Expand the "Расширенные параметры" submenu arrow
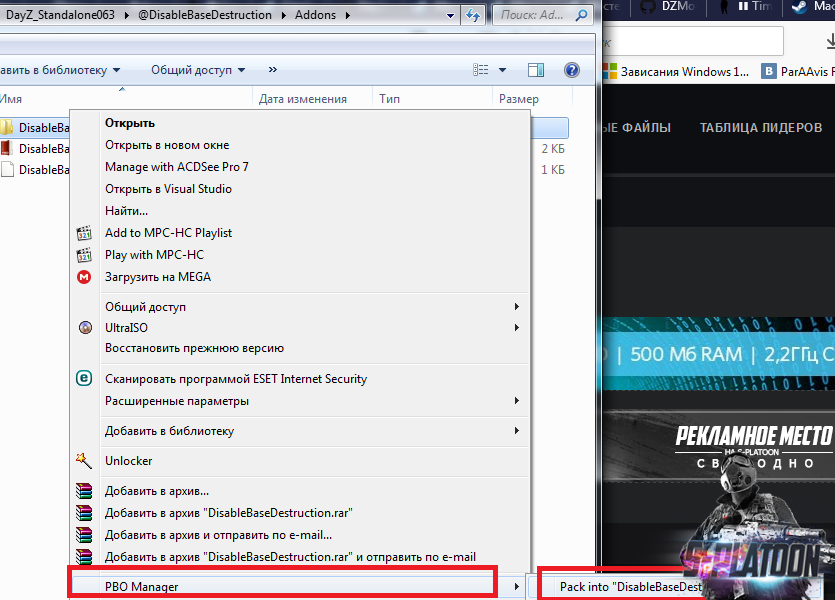The image size is (835, 600). (517, 400)
